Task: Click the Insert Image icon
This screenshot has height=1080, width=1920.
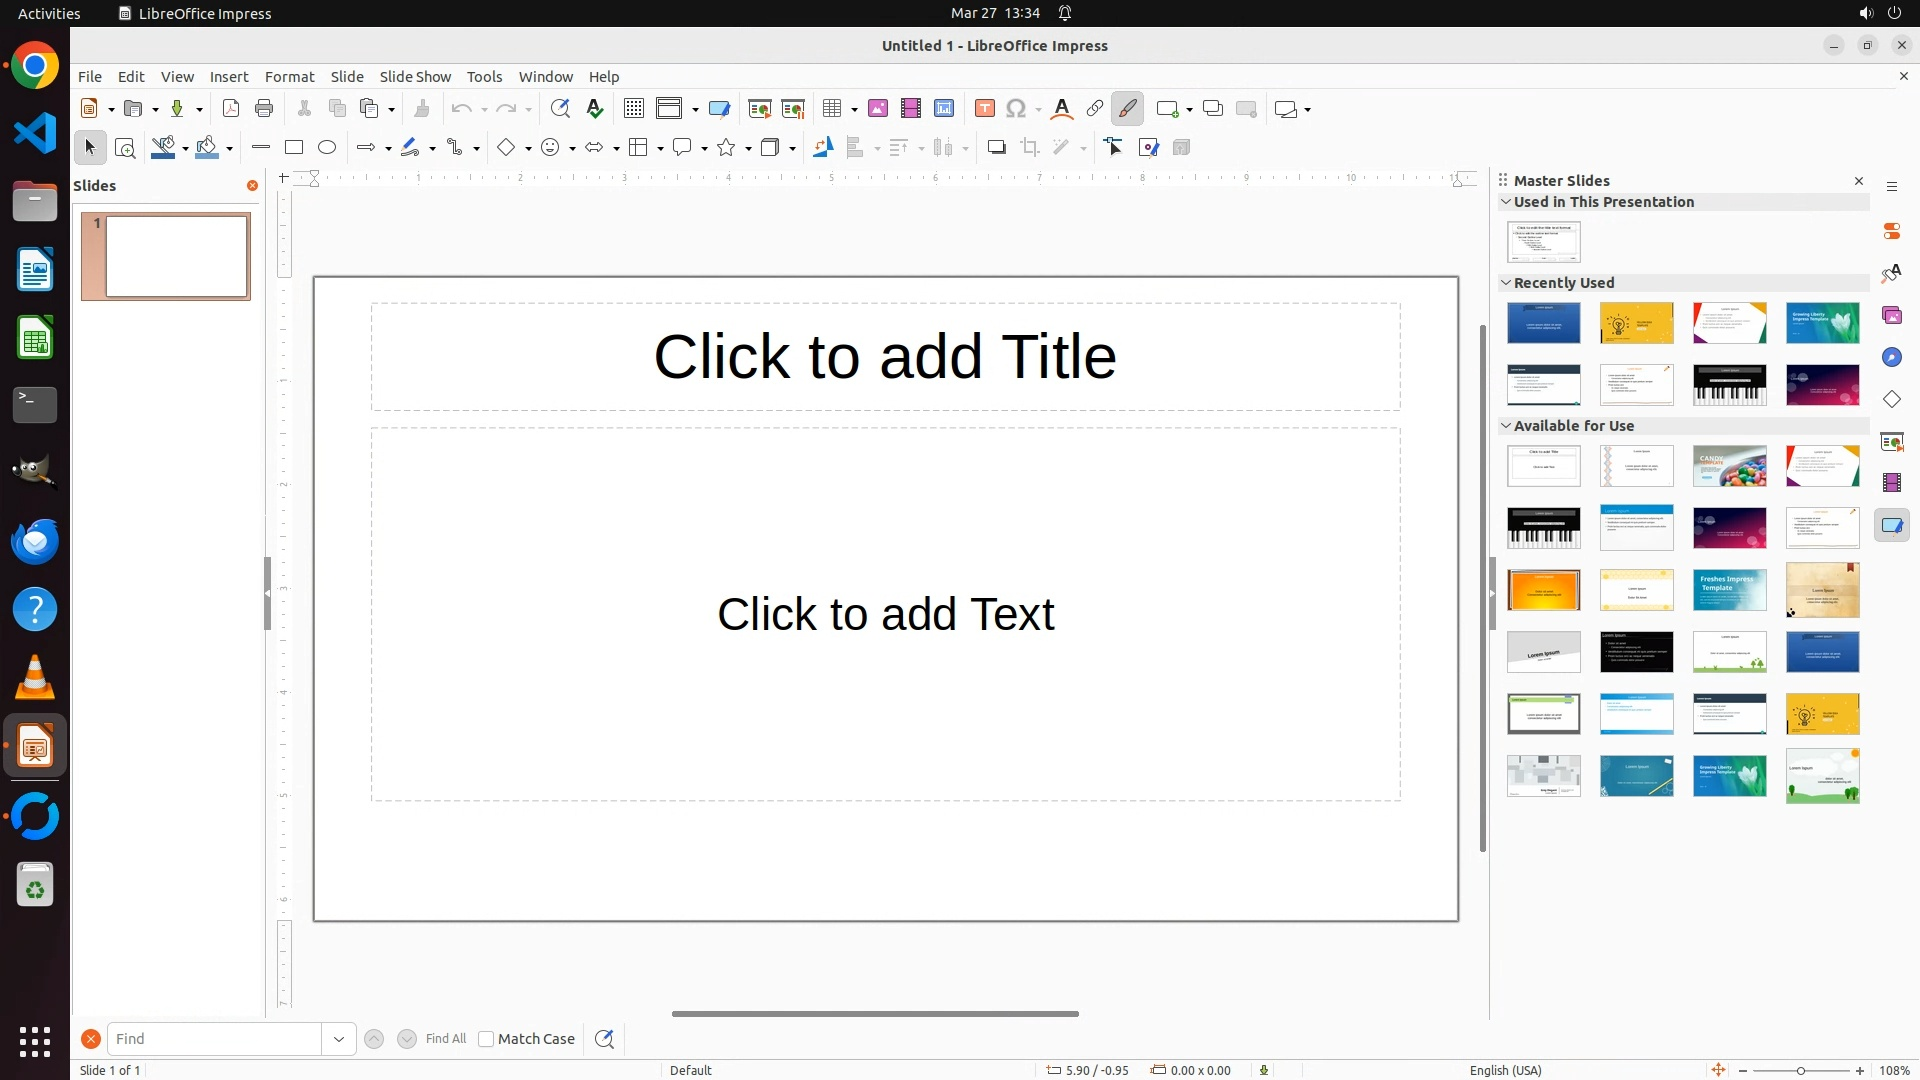Action: pyautogui.click(x=878, y=109)
